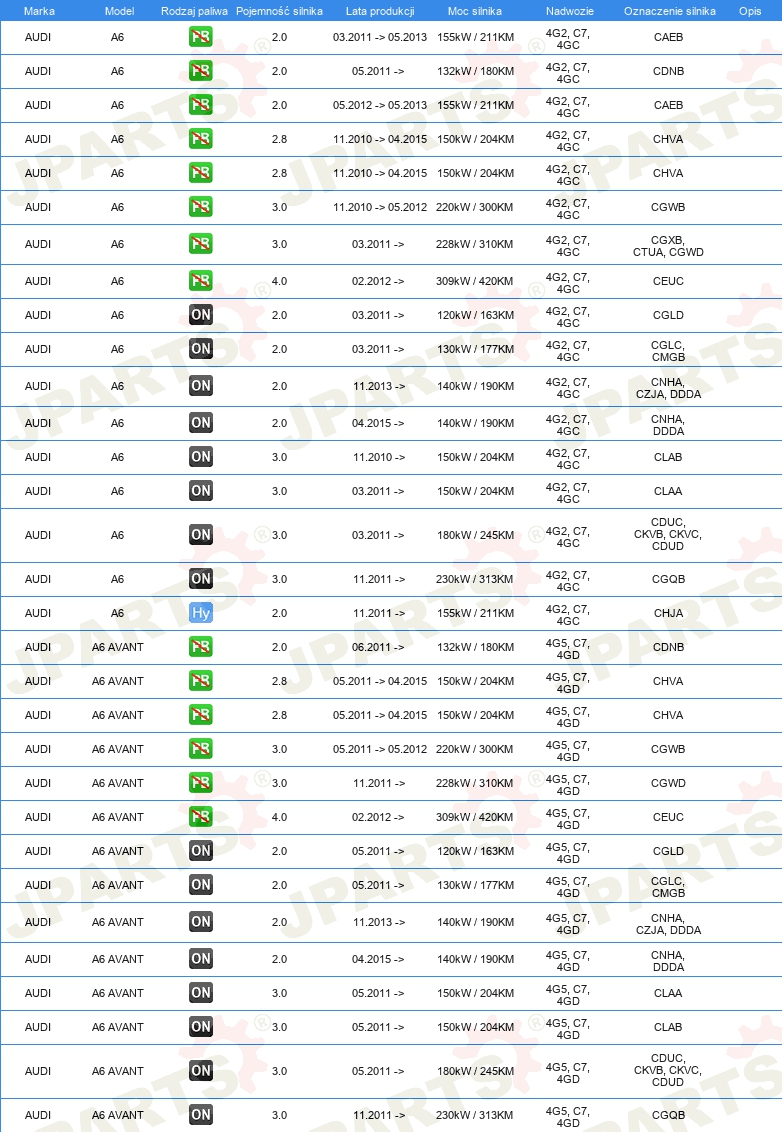Select engine code 'CGXB, CTUA, CGWD'
Viewport: 782px width, 1132px height.
click(x=668, y=246)
